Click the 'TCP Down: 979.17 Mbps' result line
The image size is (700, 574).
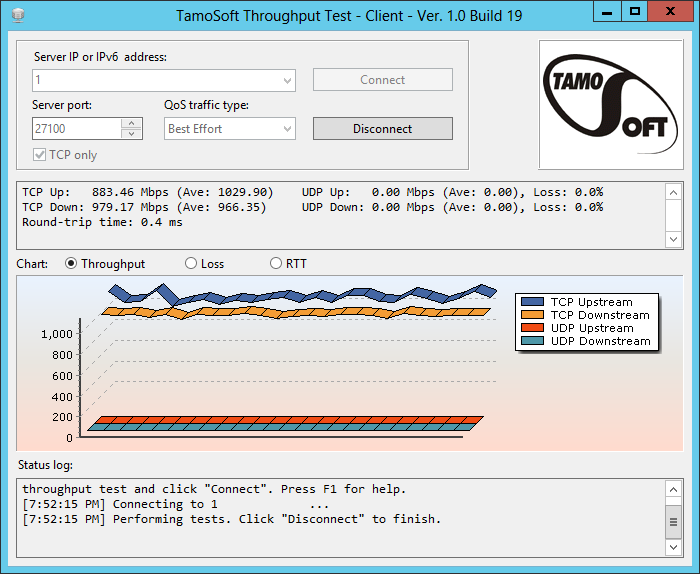[x=144, y=208]
